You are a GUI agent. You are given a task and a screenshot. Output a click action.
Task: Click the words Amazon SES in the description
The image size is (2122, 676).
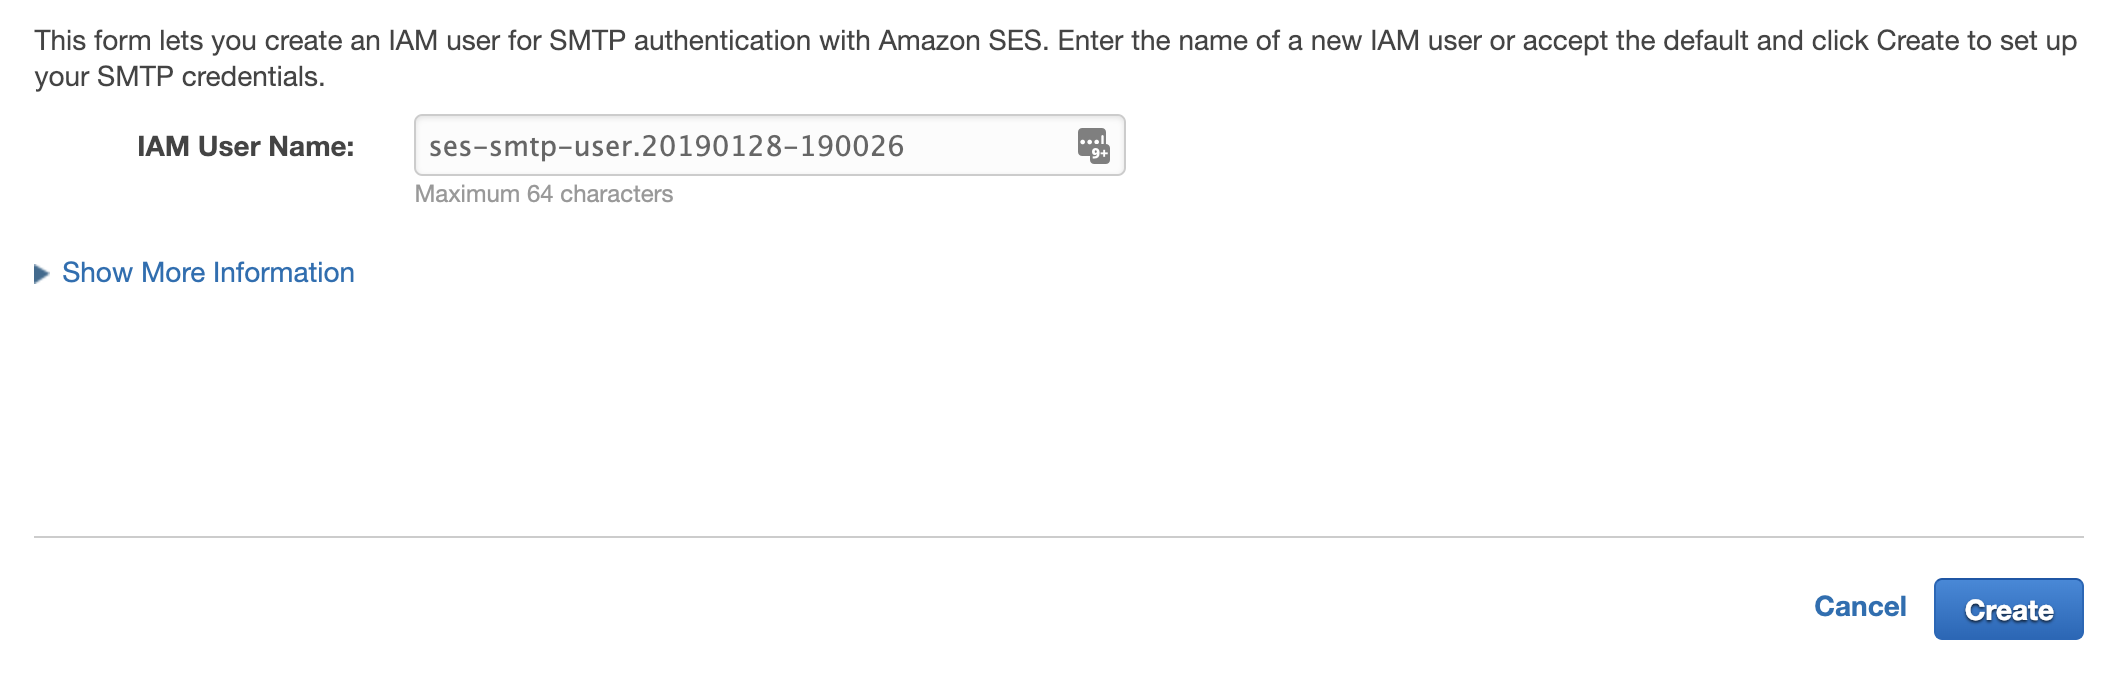tap(960, 41)
